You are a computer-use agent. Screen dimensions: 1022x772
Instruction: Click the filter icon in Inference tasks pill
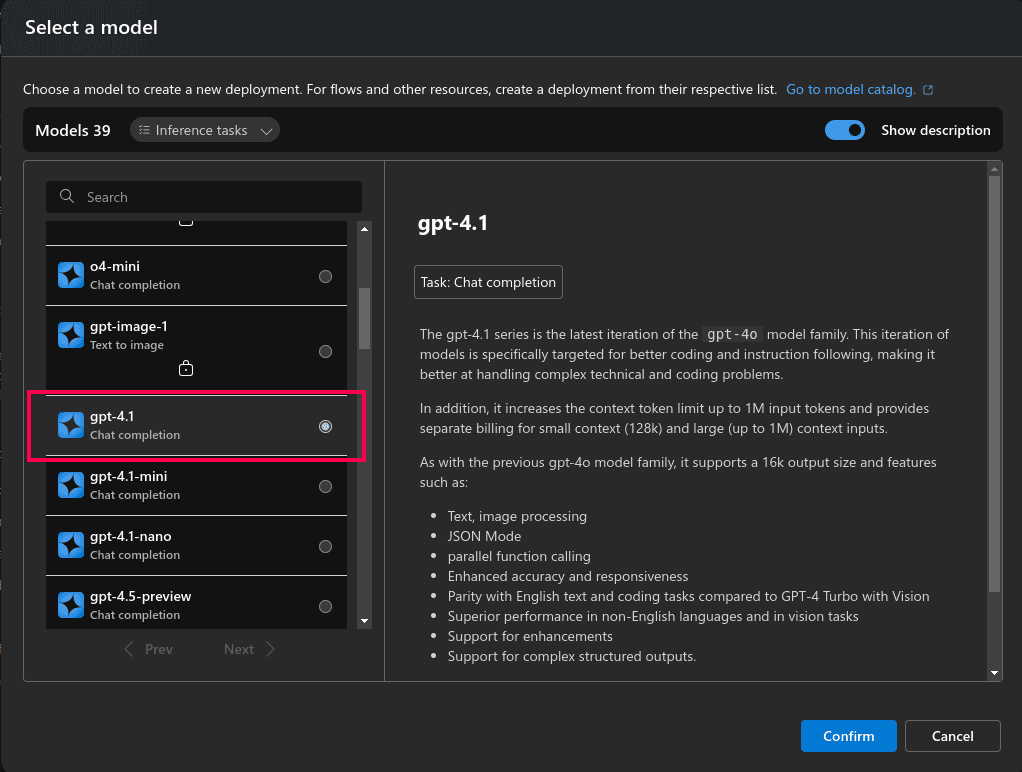143,130
